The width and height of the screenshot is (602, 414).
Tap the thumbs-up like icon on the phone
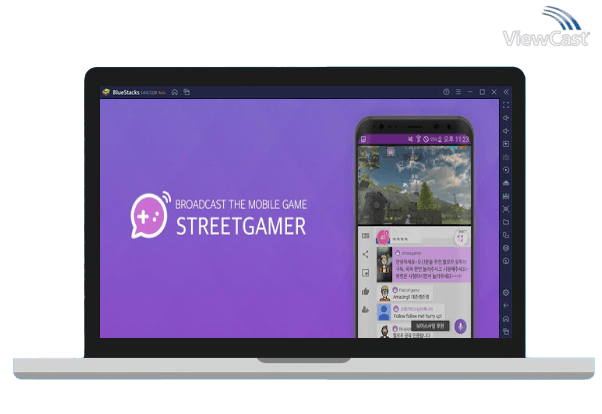point(366,291)
